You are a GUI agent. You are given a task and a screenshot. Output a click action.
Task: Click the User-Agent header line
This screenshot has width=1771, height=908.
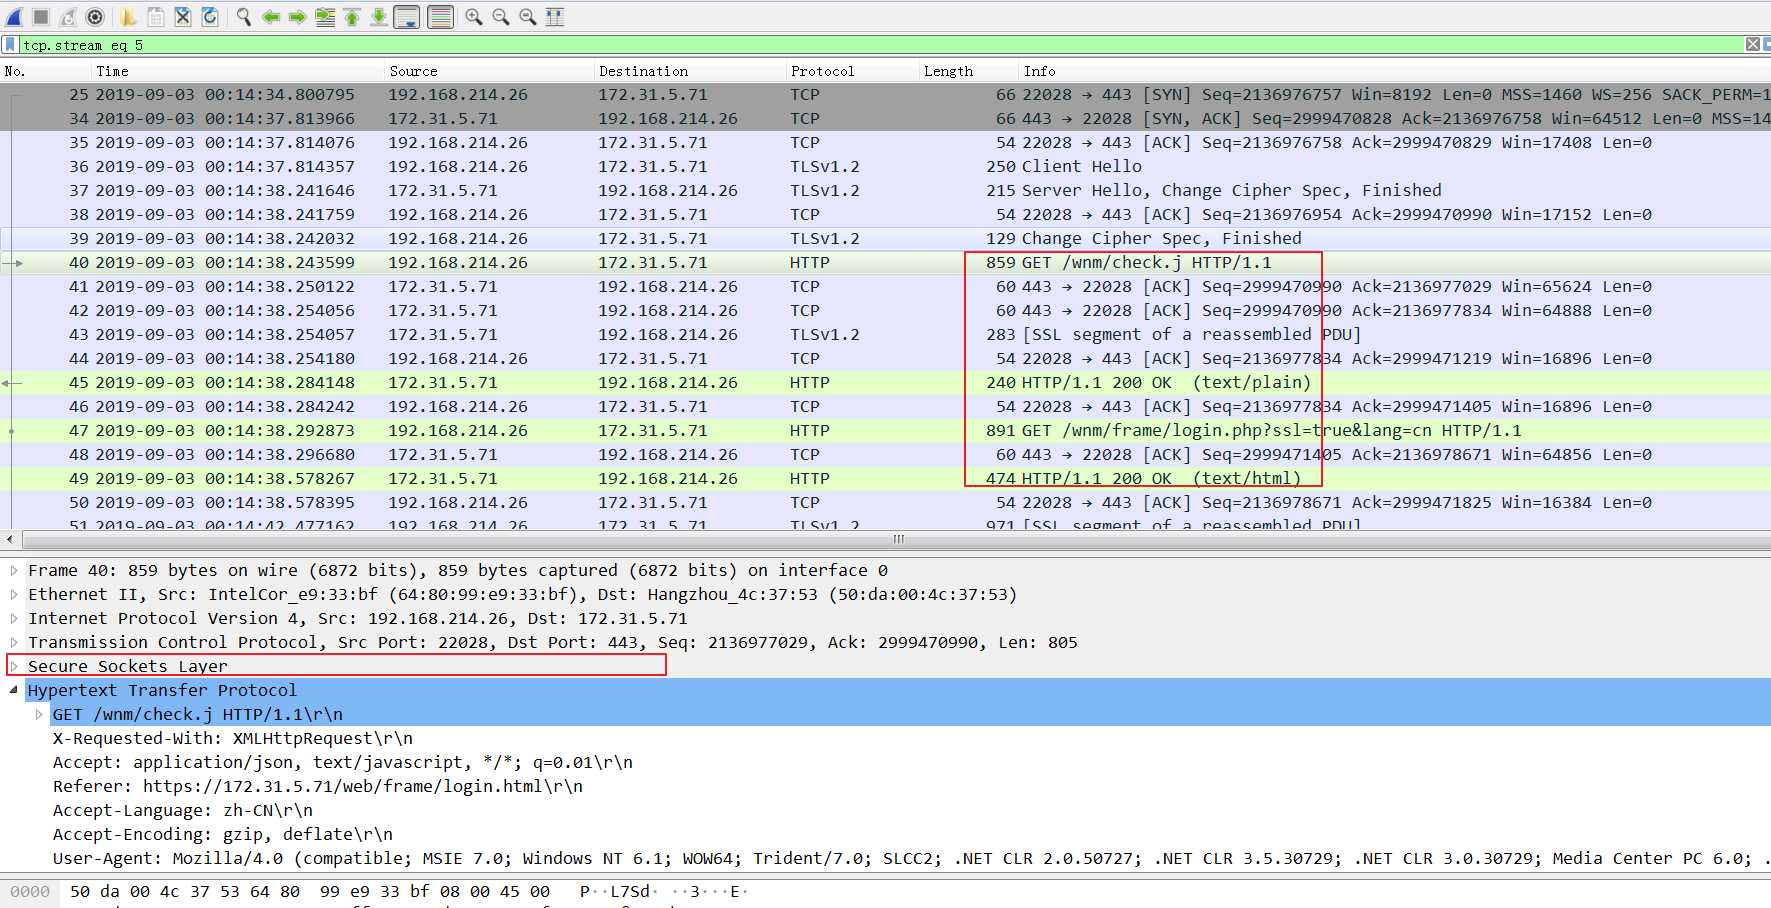point(910,858)
